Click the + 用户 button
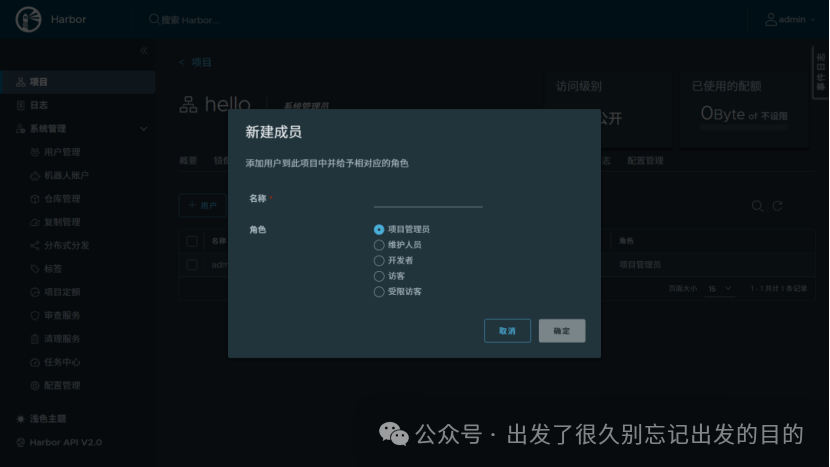This screenshot has width=830, height=467. 202,205
